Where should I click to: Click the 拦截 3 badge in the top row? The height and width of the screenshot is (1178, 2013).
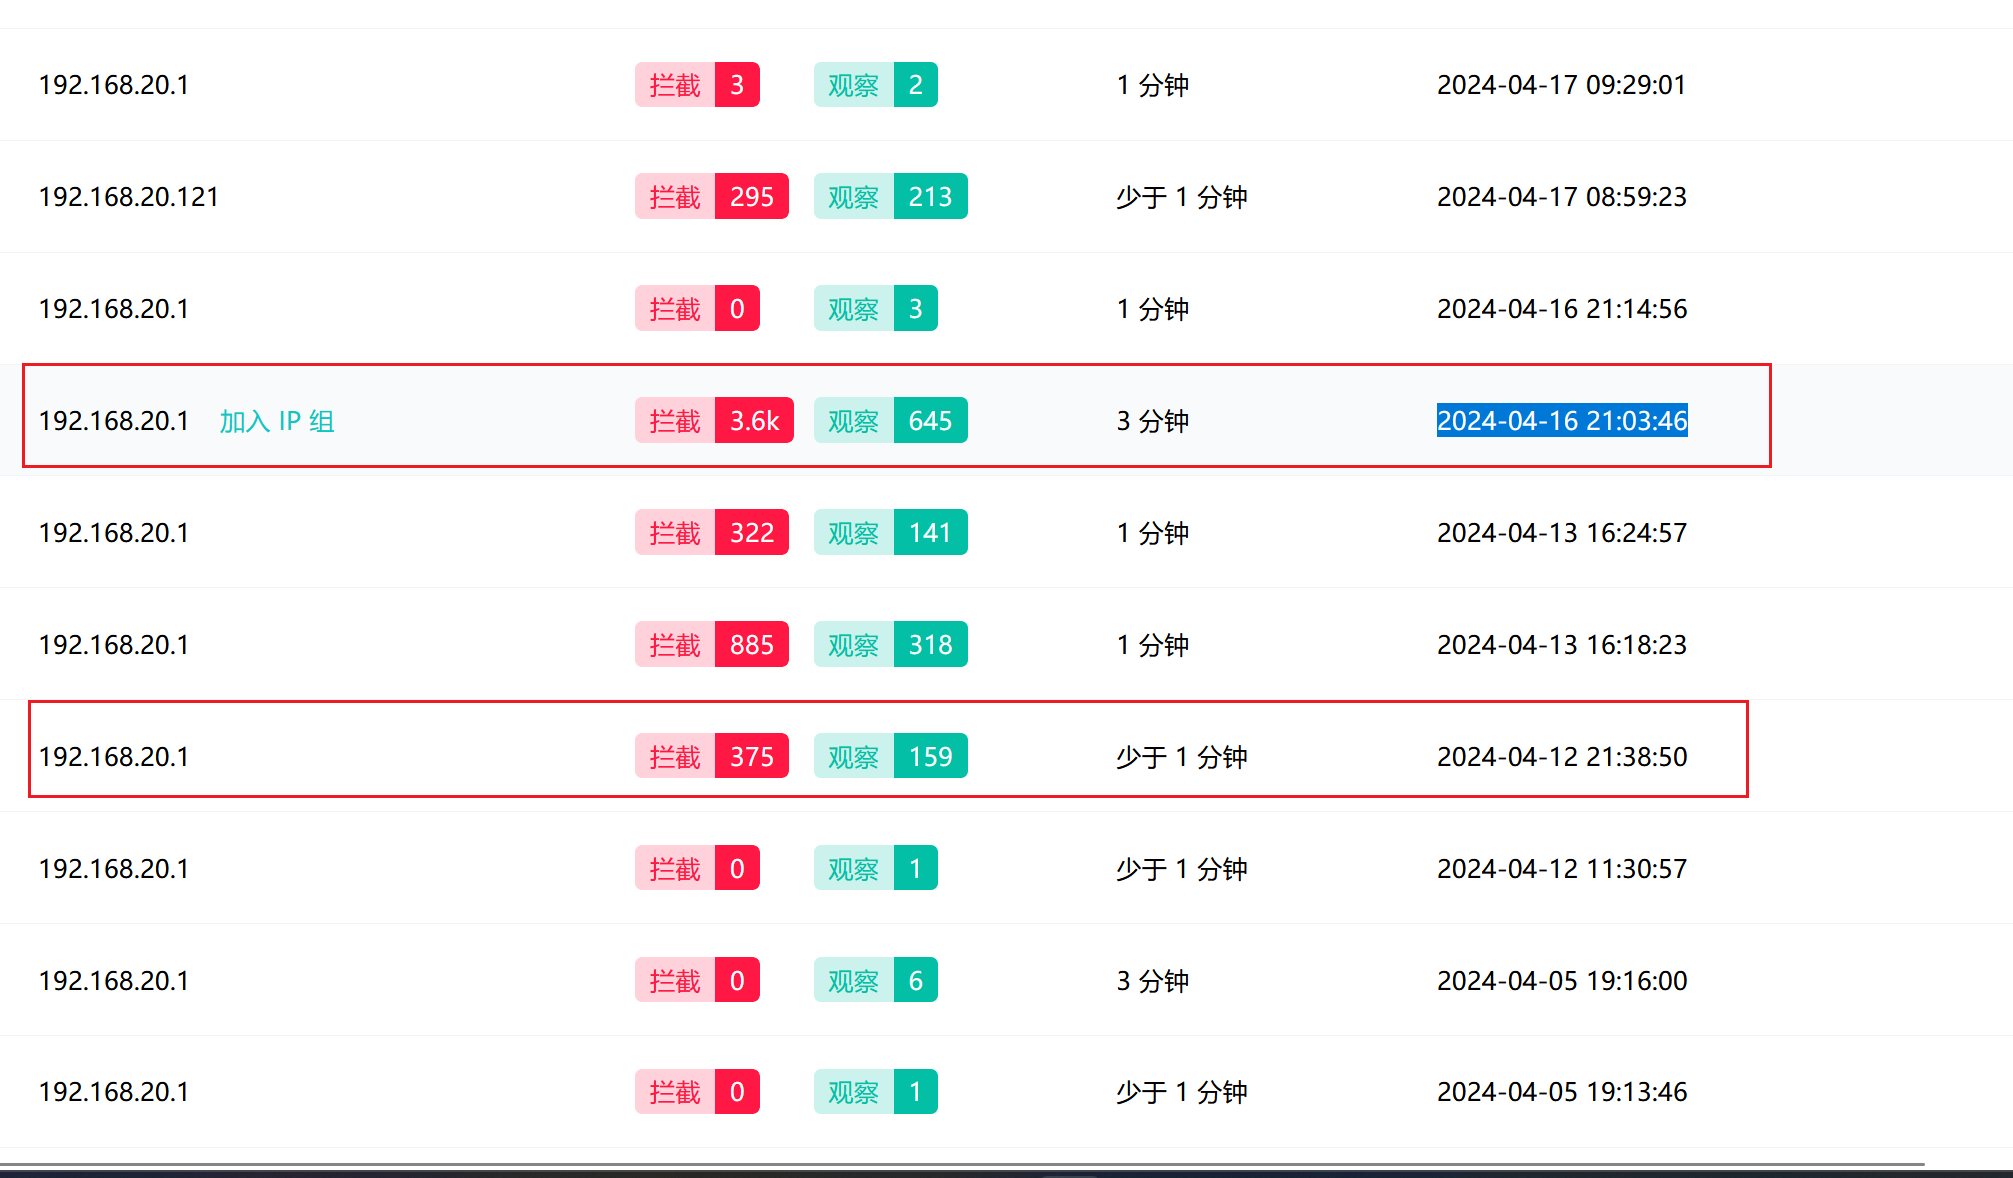coord(697,85)
